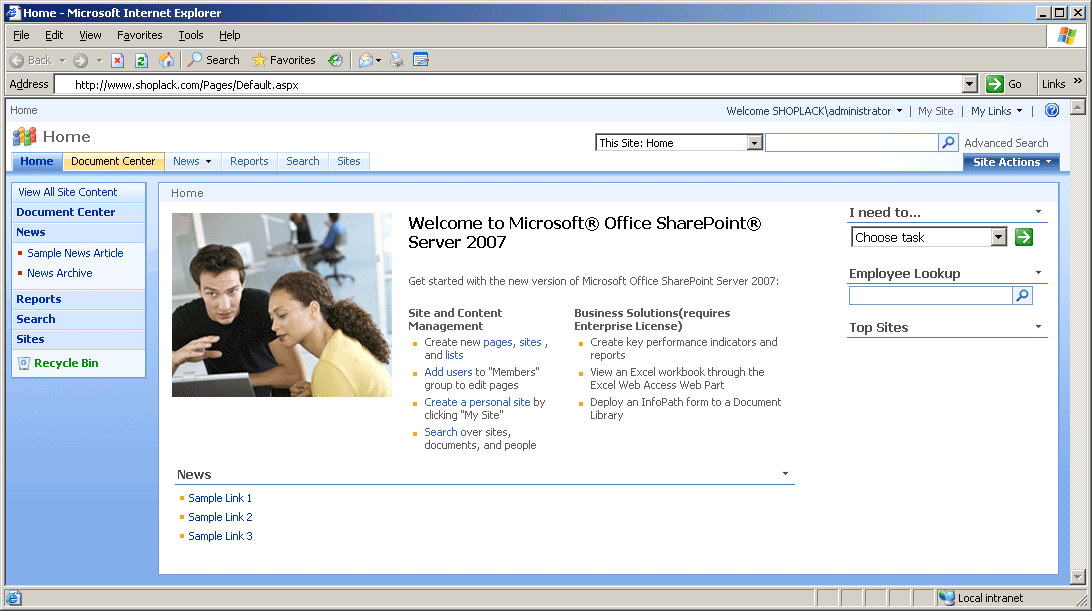Click the site search magnifier button
The height and width of the screenshot is (611, 1092).
tap(948, 143)
